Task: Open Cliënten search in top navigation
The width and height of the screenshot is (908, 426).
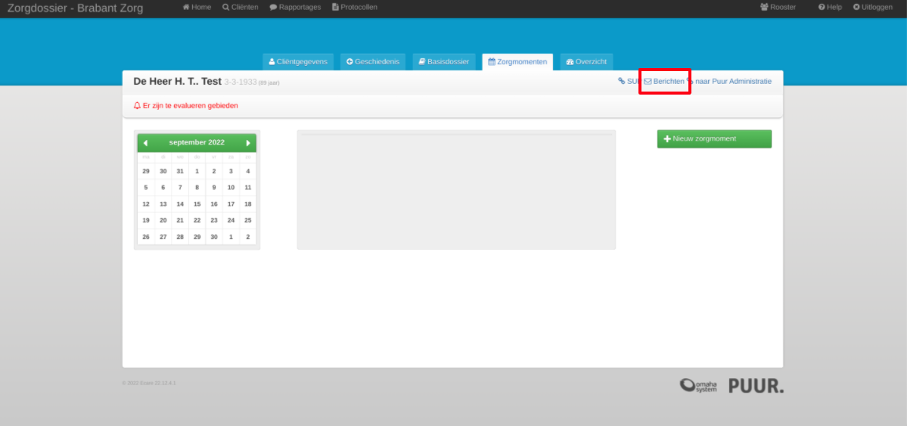Action: point(240,8)
